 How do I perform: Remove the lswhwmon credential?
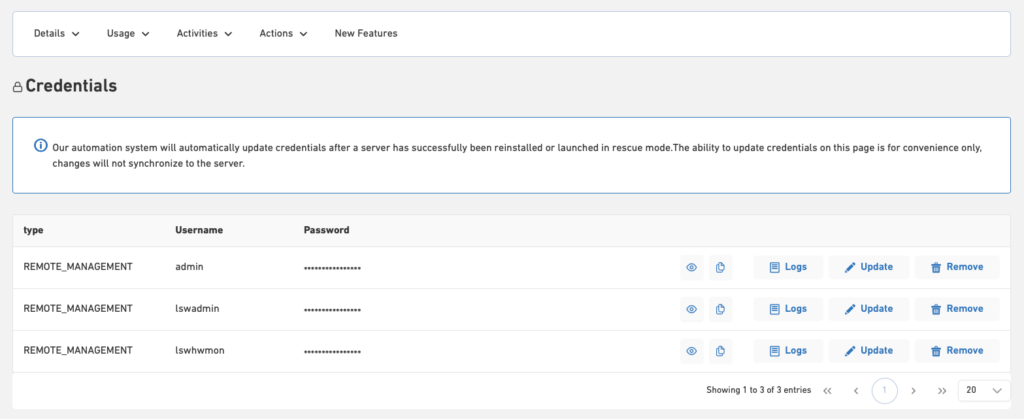pos(957,351)
